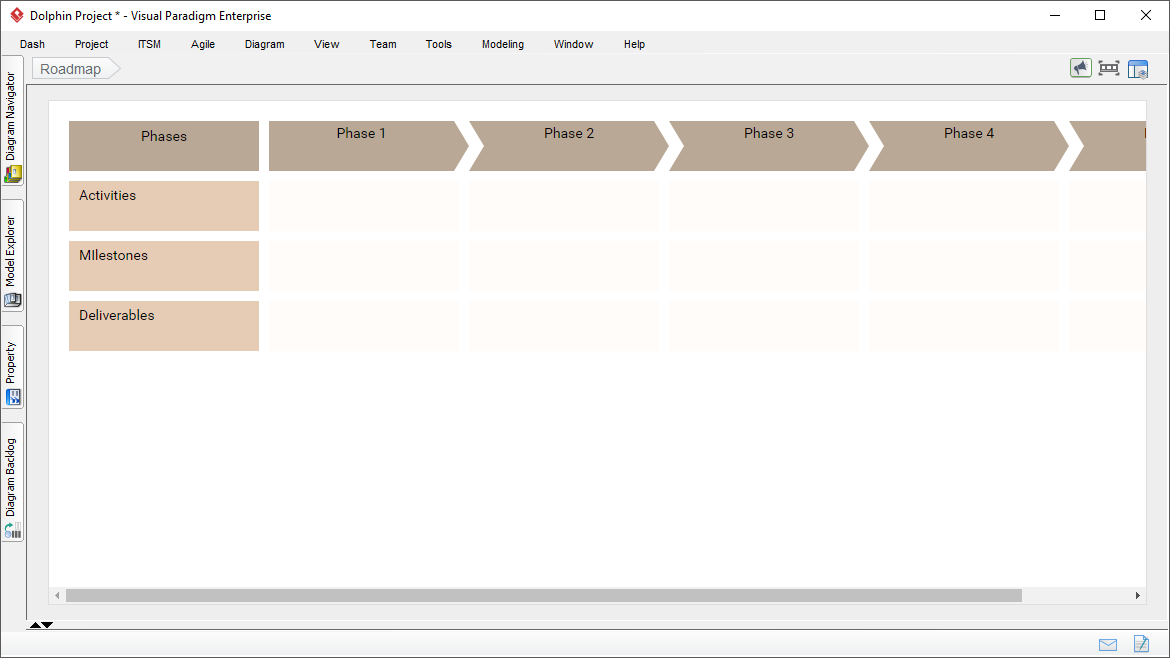Select the Phase 3 chevron
Screen dimensions: 1170x658
pos(769,146)
